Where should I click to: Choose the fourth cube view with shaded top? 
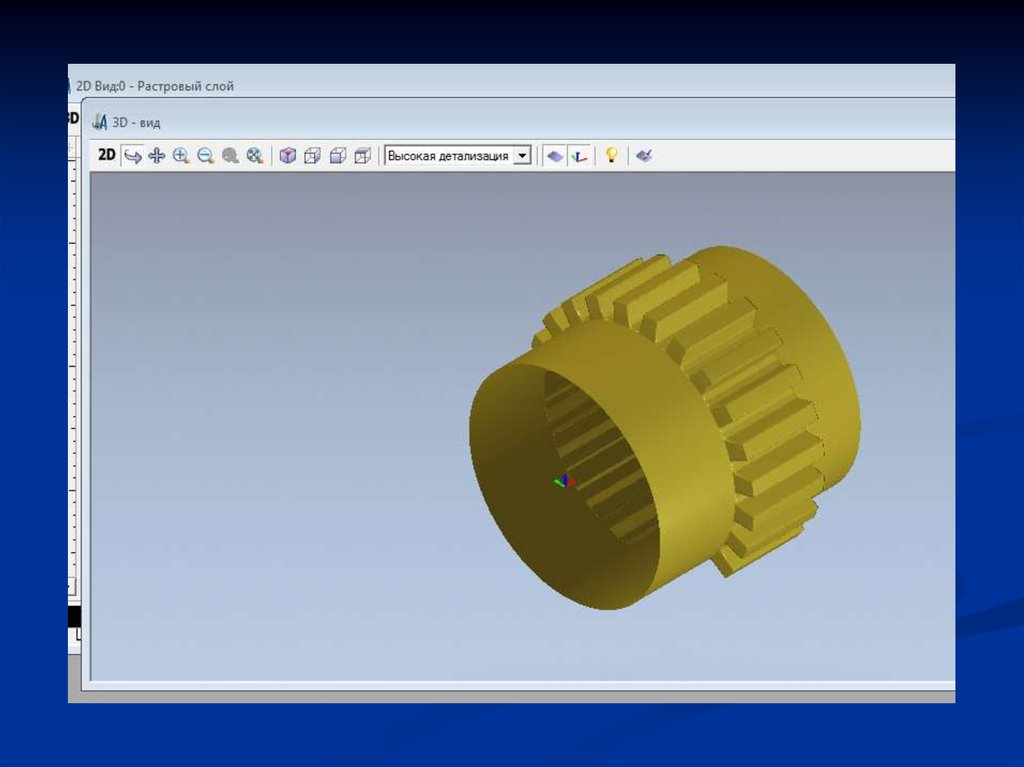pos(362,155)
